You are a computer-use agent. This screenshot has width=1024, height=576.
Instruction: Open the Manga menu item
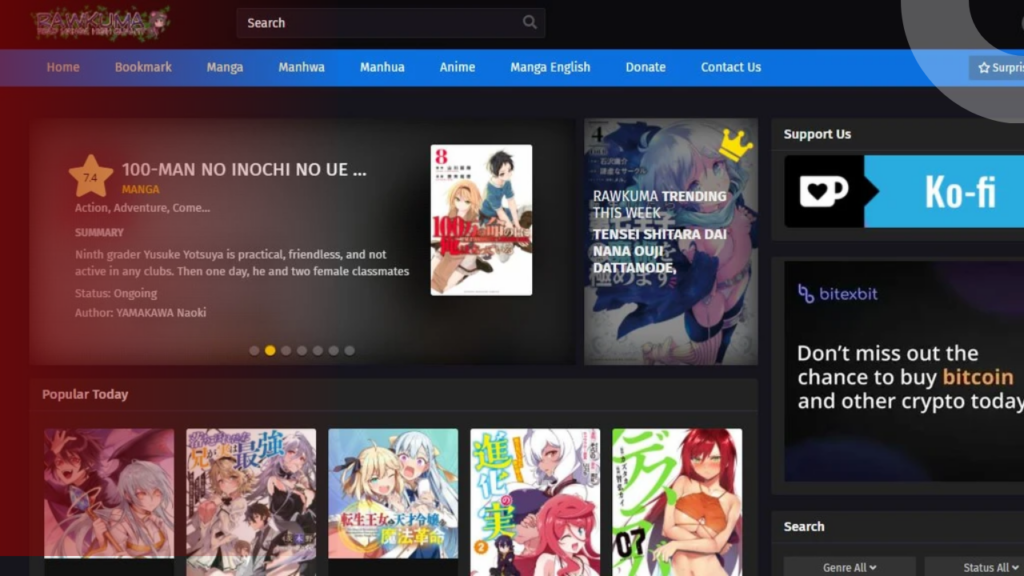[x=225, y=67]
